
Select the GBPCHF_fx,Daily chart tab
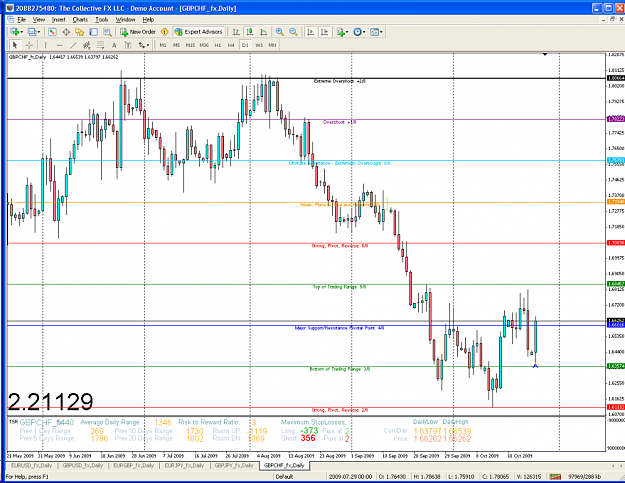284,465
